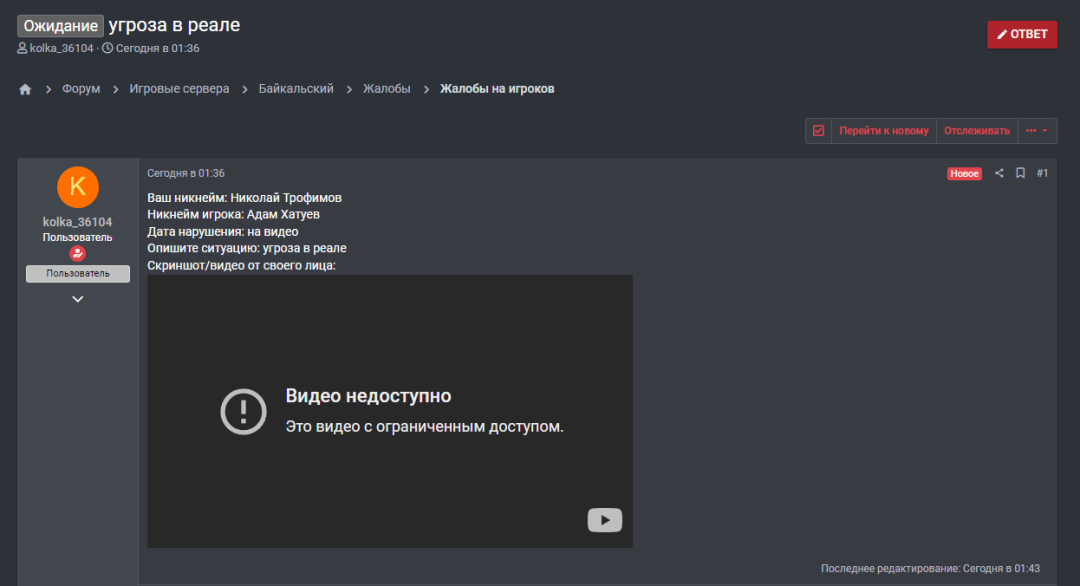Click the Отслеживать button
Screen dimensions: 1080x586
tap(977, 131)
